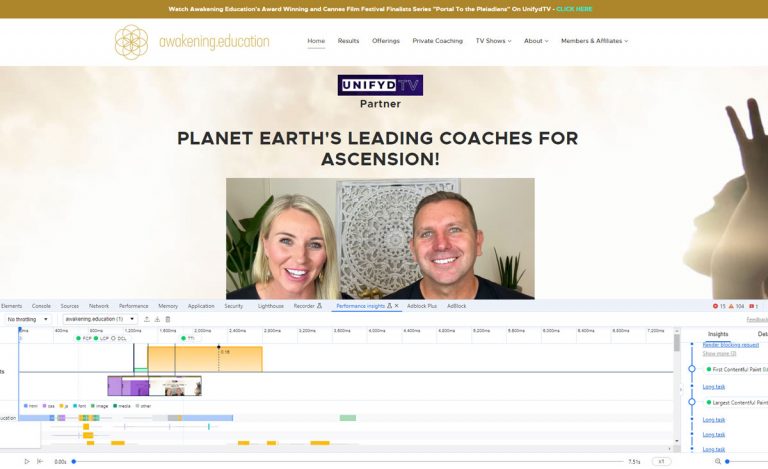Viewport: 768px width, 469px height.
Task: Delete the recording with the trash icon
Action: 168,319
